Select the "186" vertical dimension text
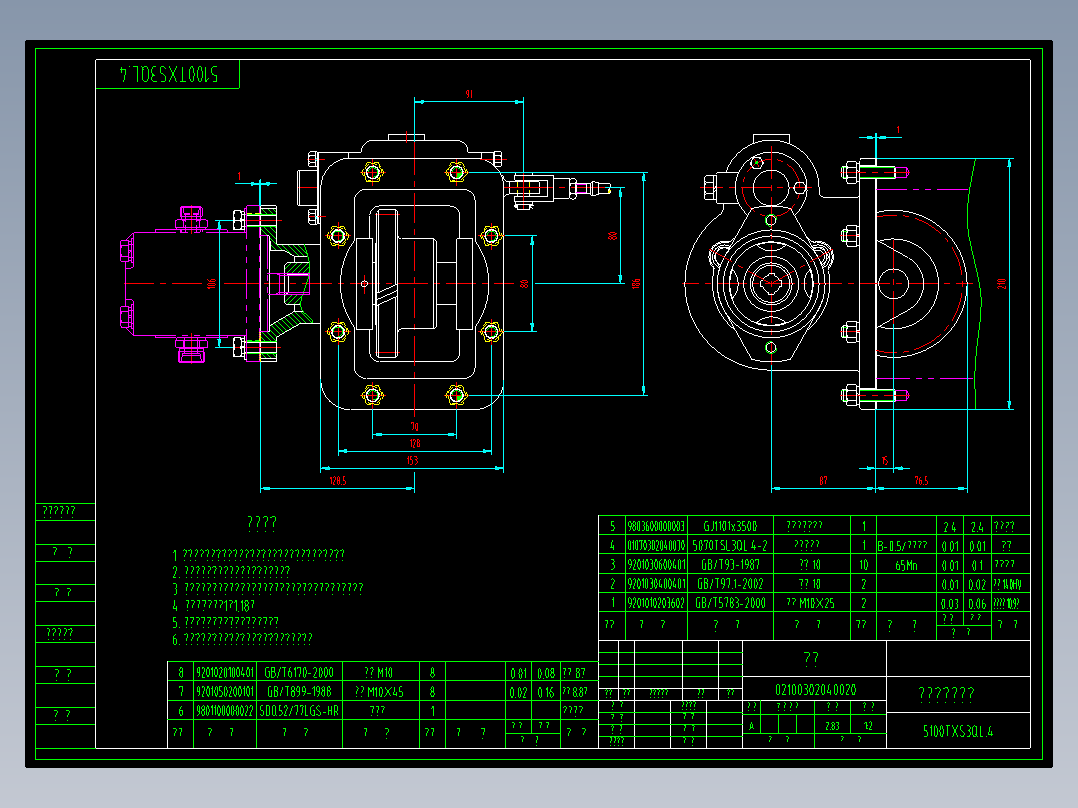Screen dimensions: 1078x808 [x=636, y=283]
